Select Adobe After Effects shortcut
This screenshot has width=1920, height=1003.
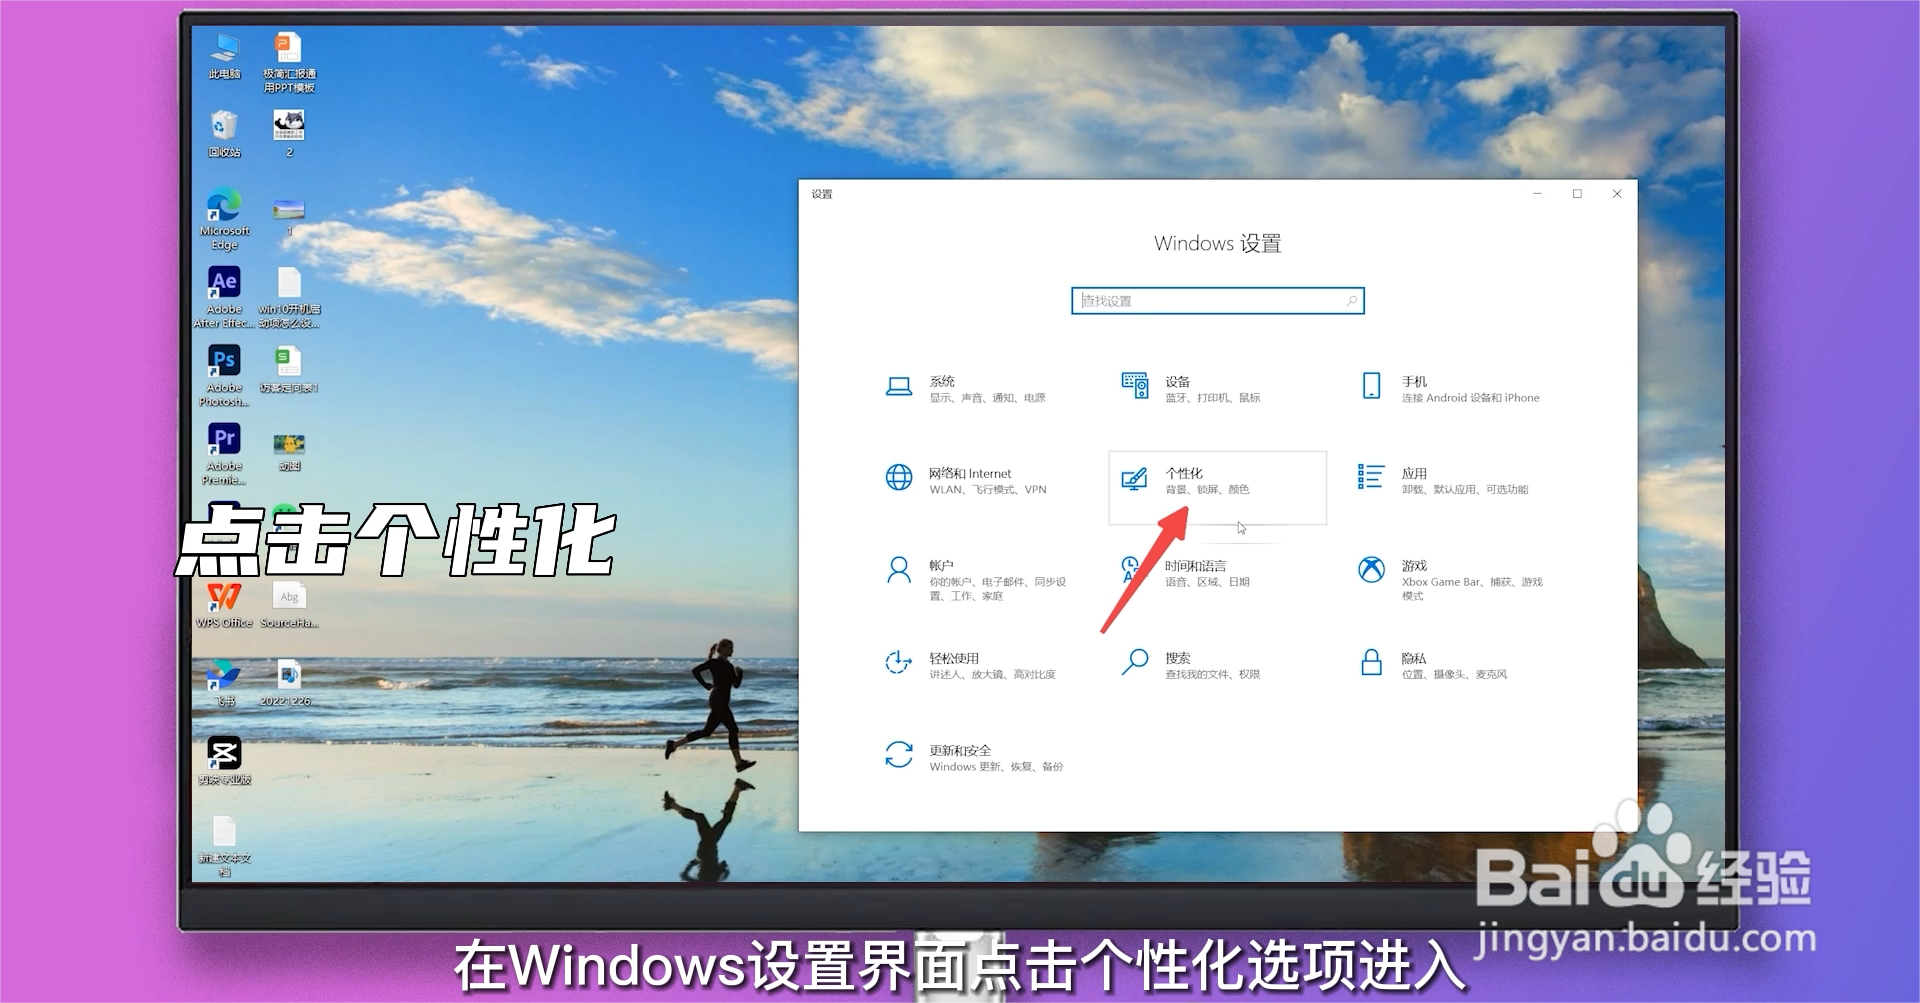224,298
